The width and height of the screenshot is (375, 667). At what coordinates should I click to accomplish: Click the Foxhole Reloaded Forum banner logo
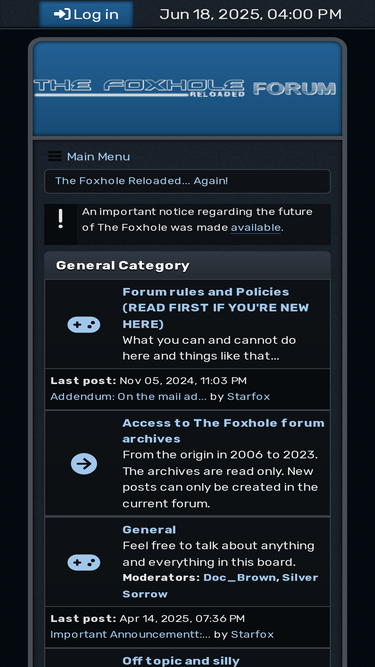coord(185,88)
